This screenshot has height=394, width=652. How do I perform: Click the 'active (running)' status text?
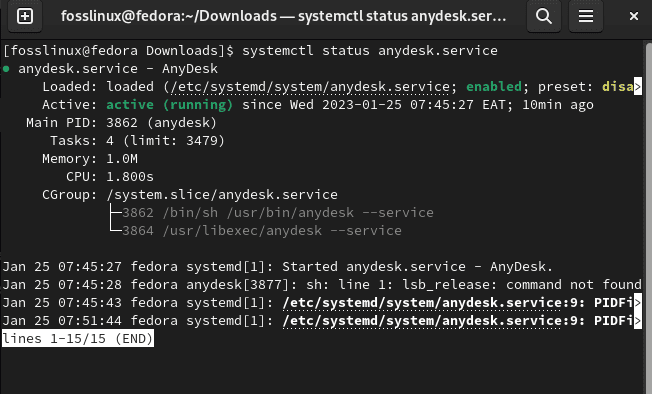[169, 105]
